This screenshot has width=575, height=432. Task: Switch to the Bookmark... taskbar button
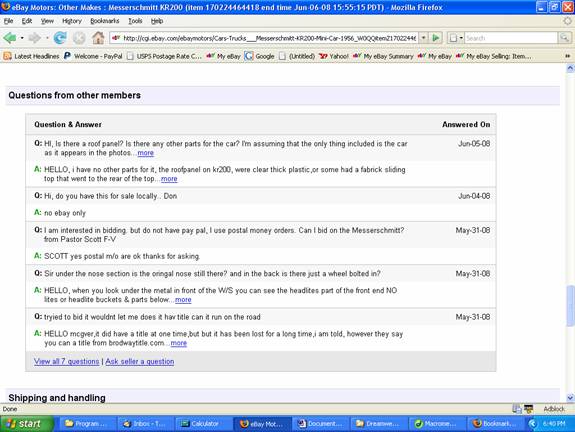496,424
